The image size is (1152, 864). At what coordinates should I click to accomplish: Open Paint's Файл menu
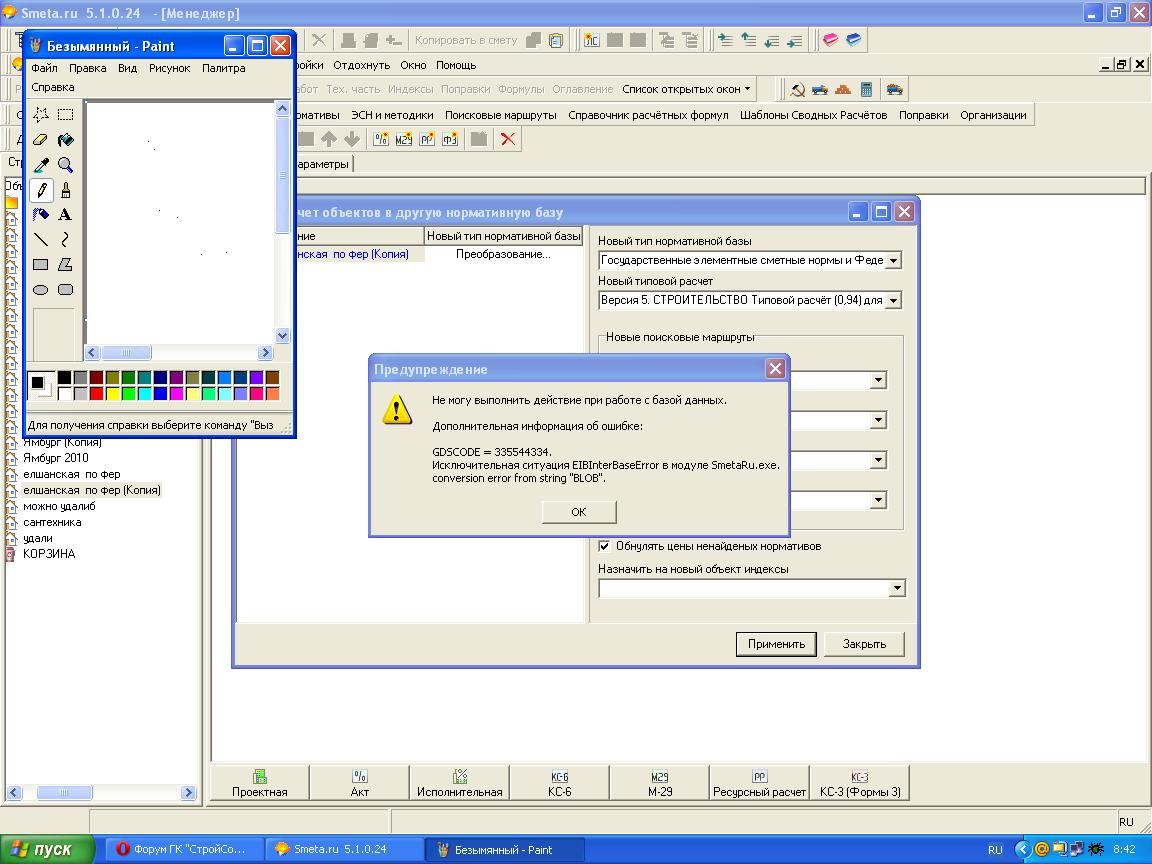coord(44,68)
